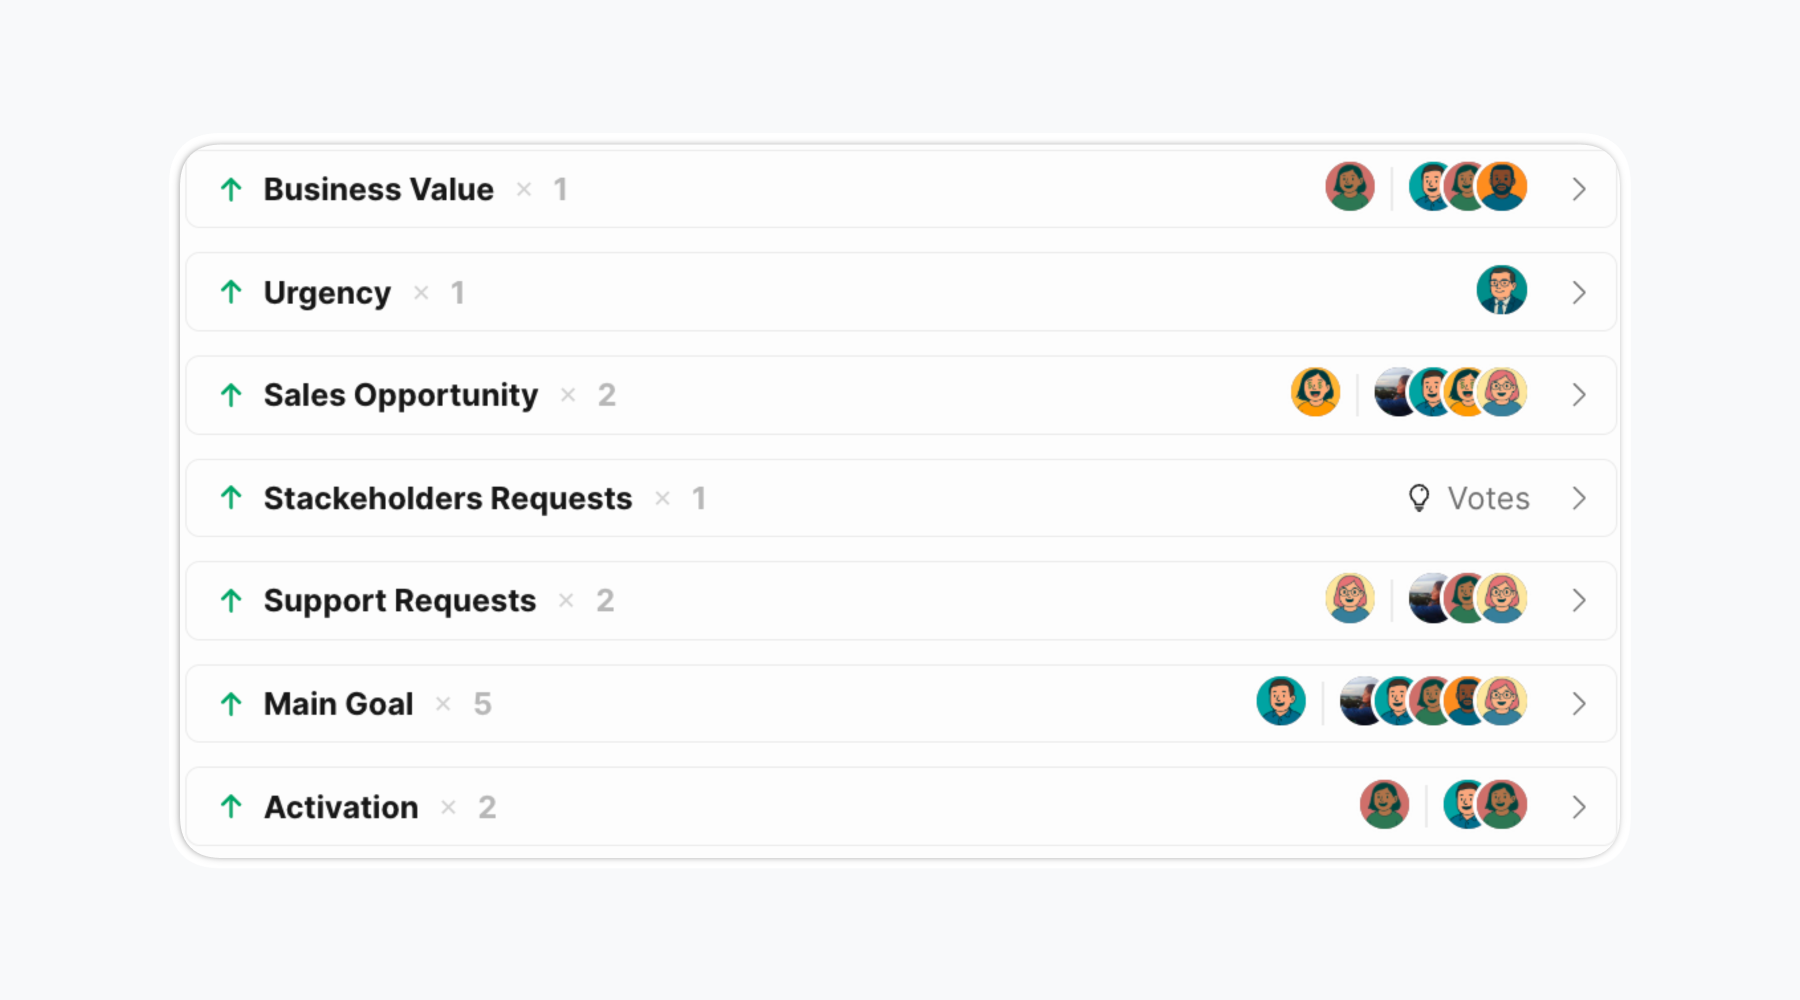Click the lead yellow avatar in Sales Opportunity

pyautogui.click(x=1315, y=392)
